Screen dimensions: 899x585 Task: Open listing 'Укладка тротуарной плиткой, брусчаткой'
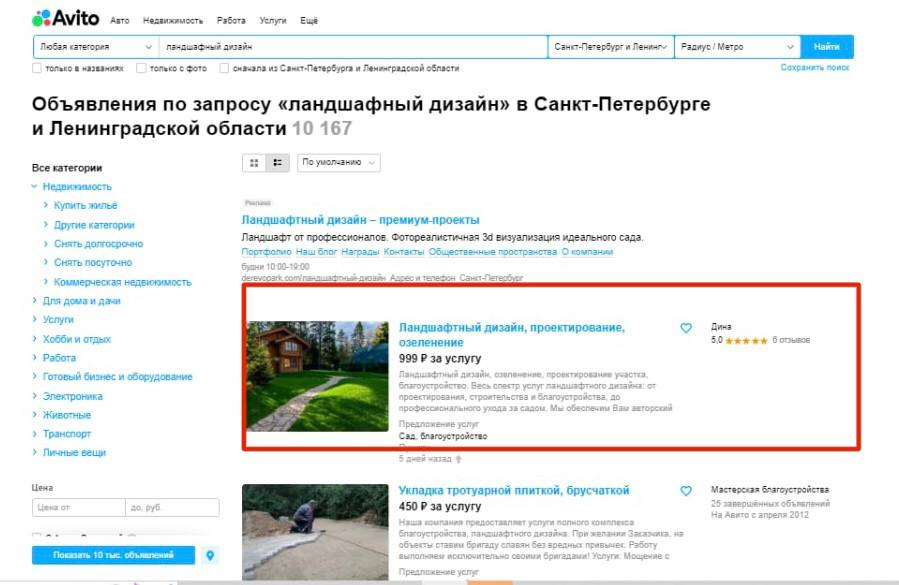514,490
